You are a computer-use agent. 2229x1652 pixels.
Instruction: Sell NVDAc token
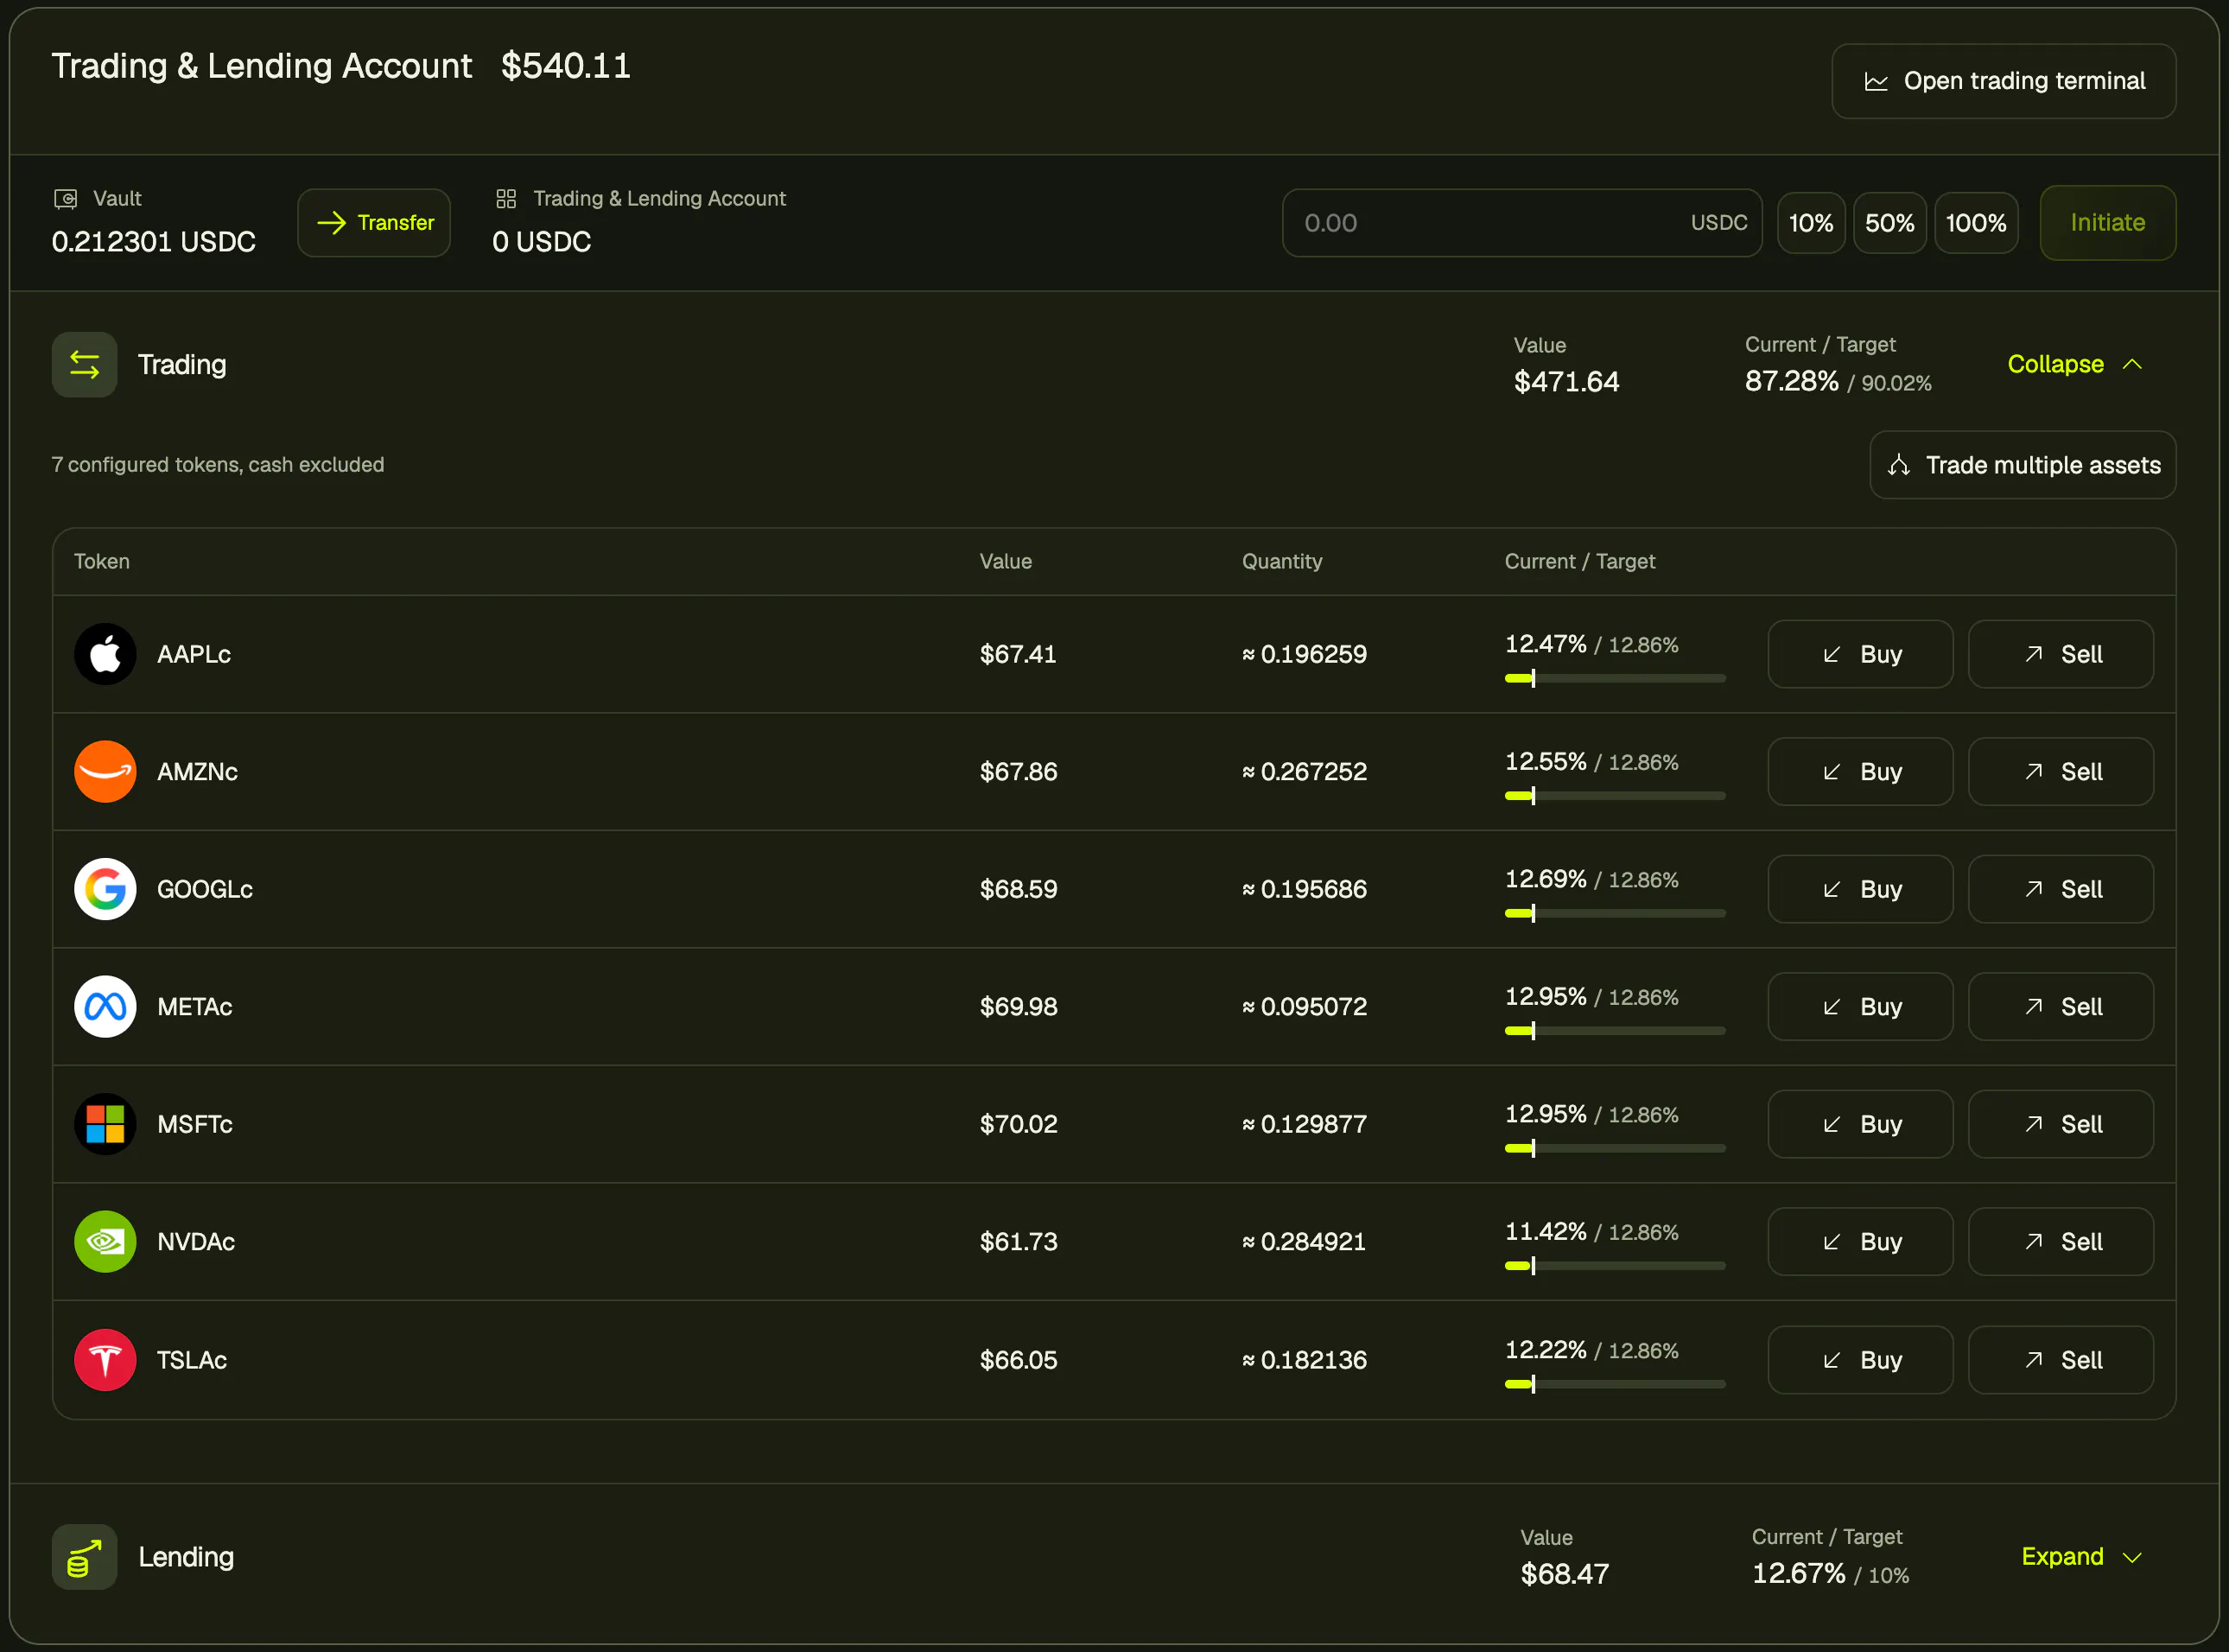pyautogui.click(x=2061, y=1242)
